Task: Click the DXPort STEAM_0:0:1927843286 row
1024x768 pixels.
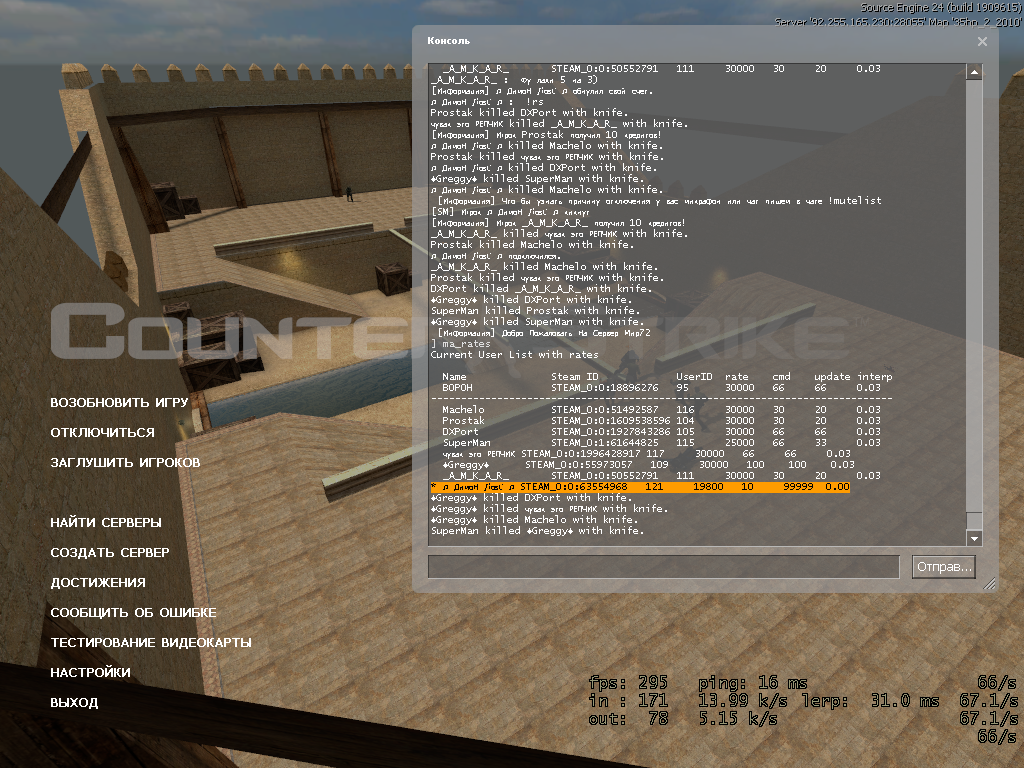Action: (x=661, y=432)
